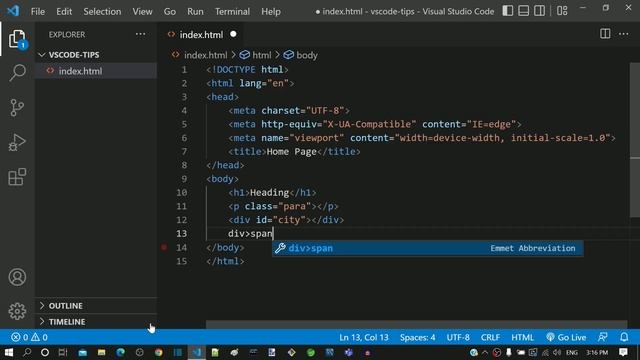
Task: Toggle the breakpoint on line 14
Action: tap(164, 247)
